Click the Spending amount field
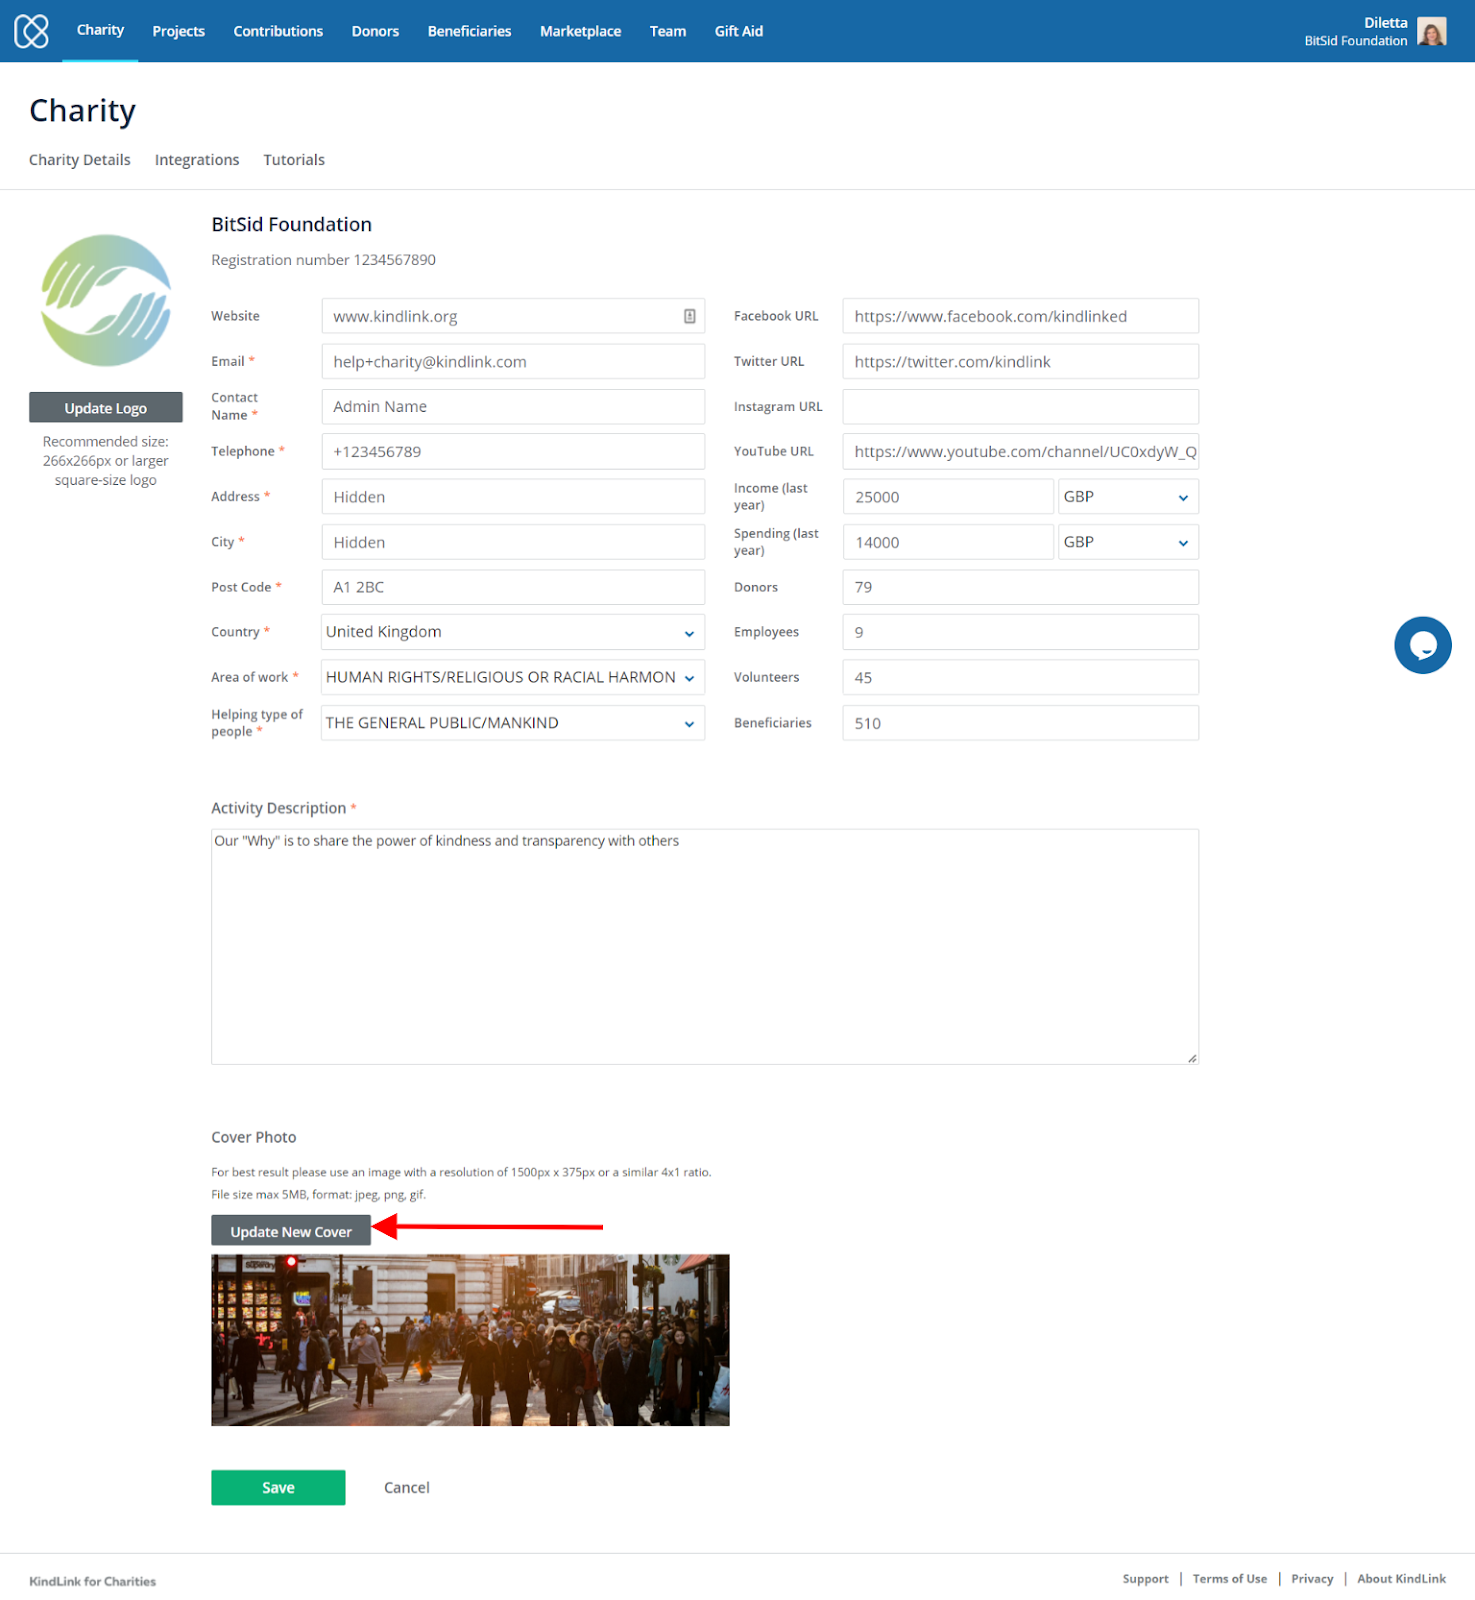1475x1600 pixels. coord(948,542)
